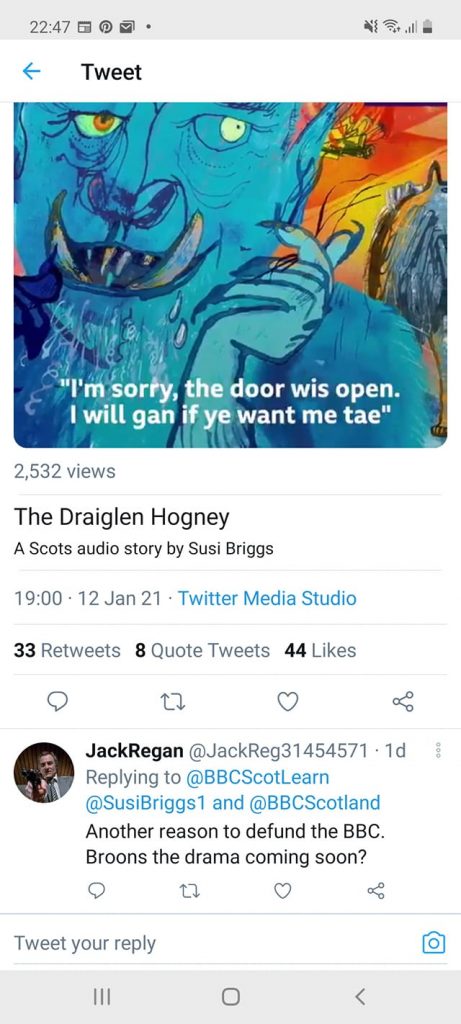
Task: Like the main tweet with the heart icon
Action: coord(288,701)
